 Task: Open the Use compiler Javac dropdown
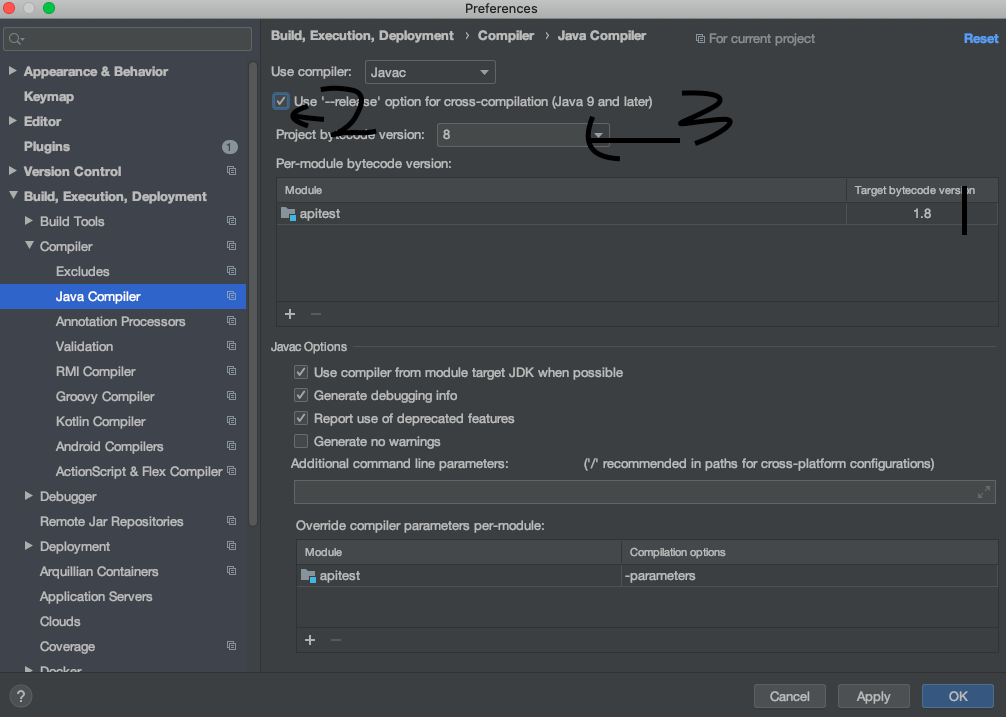pos(430,72)
